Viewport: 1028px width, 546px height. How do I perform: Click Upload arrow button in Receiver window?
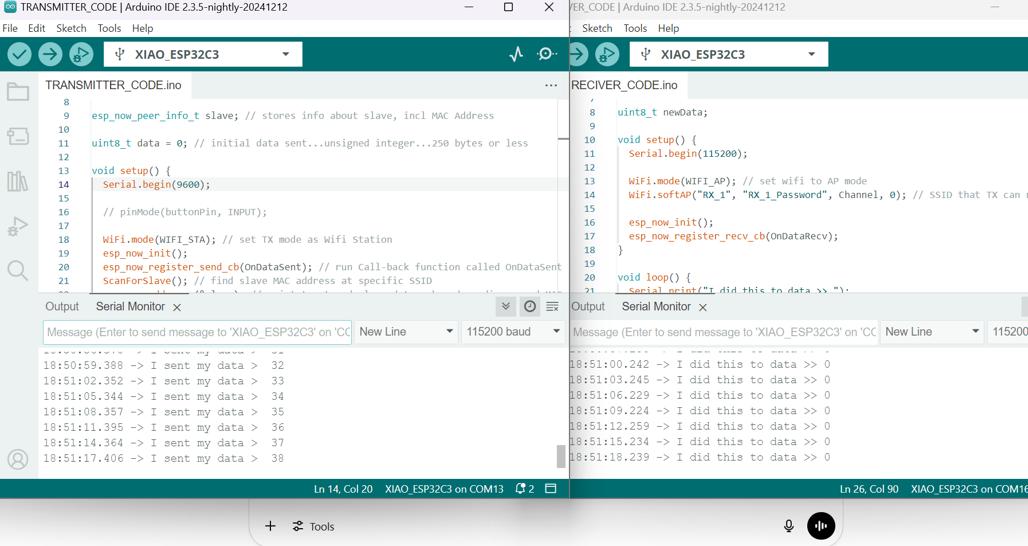576,54
